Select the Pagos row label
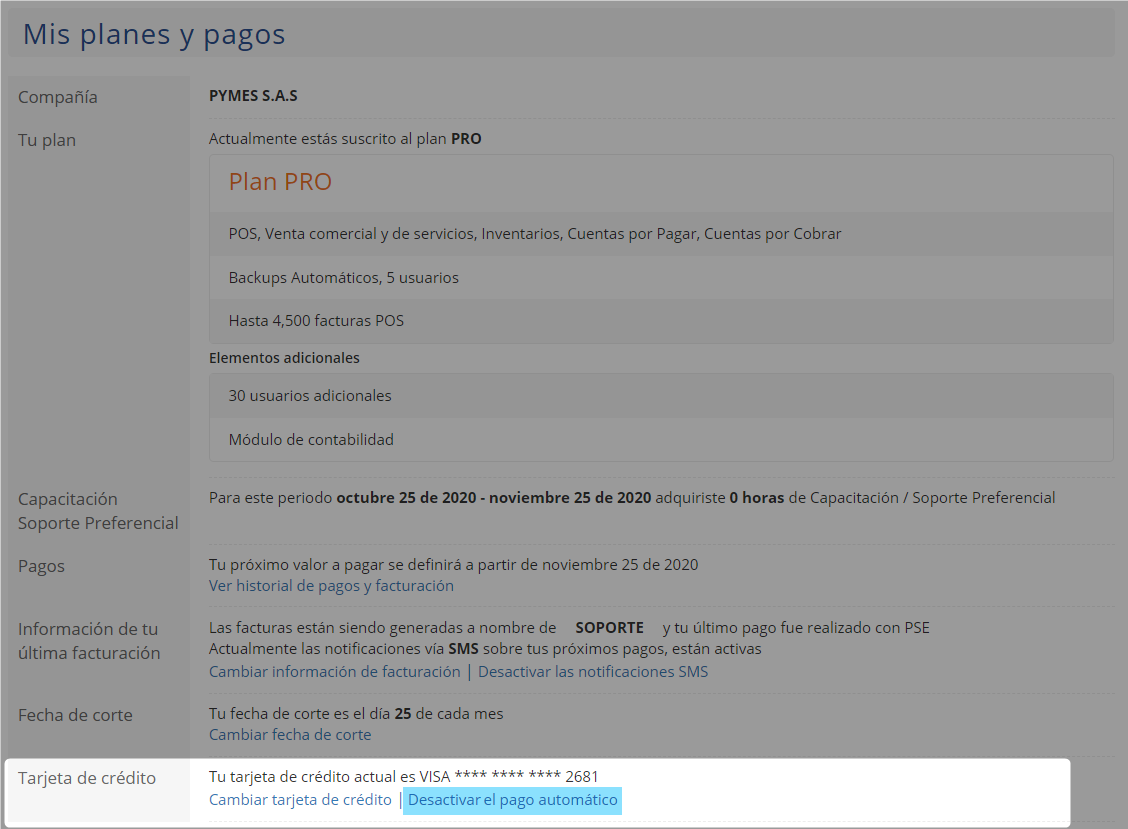Viewport: 1128px width, 829px height. tap(41, 566)
